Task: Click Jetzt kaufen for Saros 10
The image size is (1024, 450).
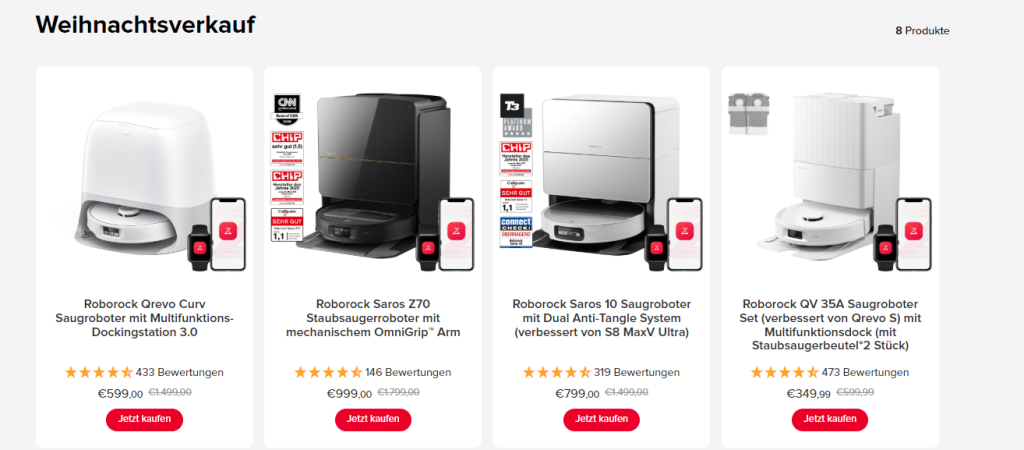Action: [601, 419]
